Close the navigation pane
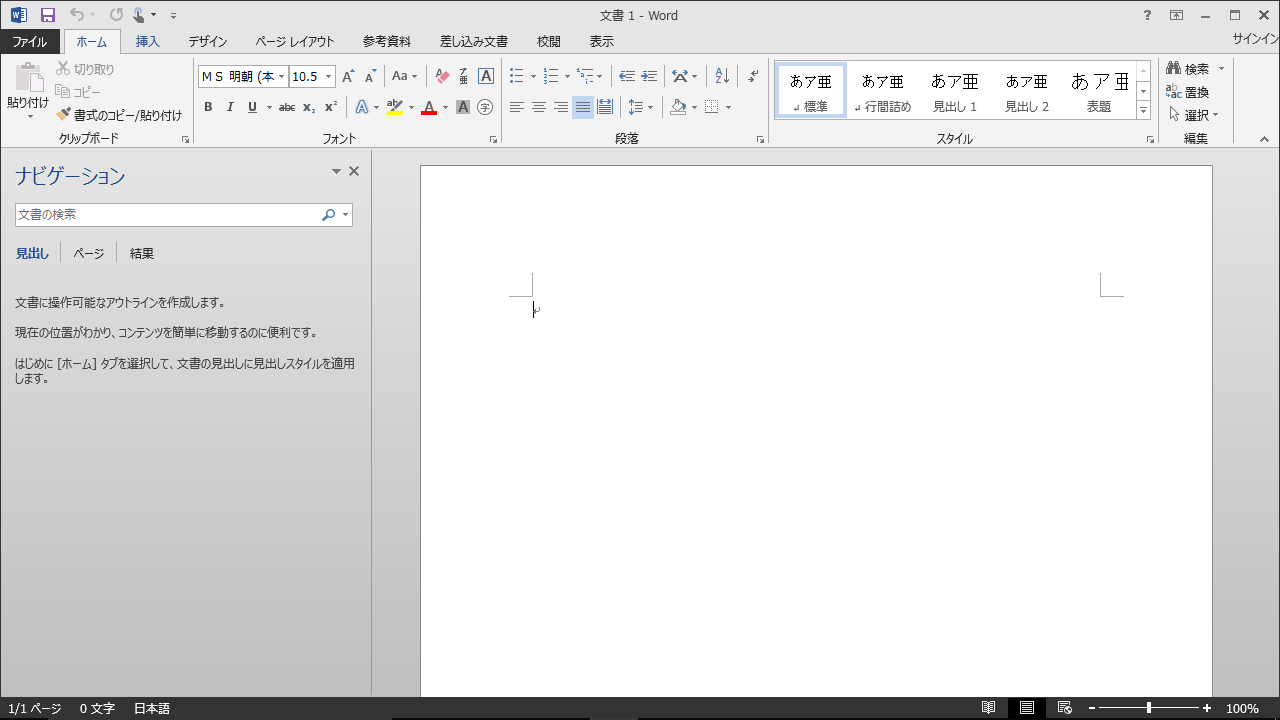Viewport: 1280px width, 720px height. (354, 172)
